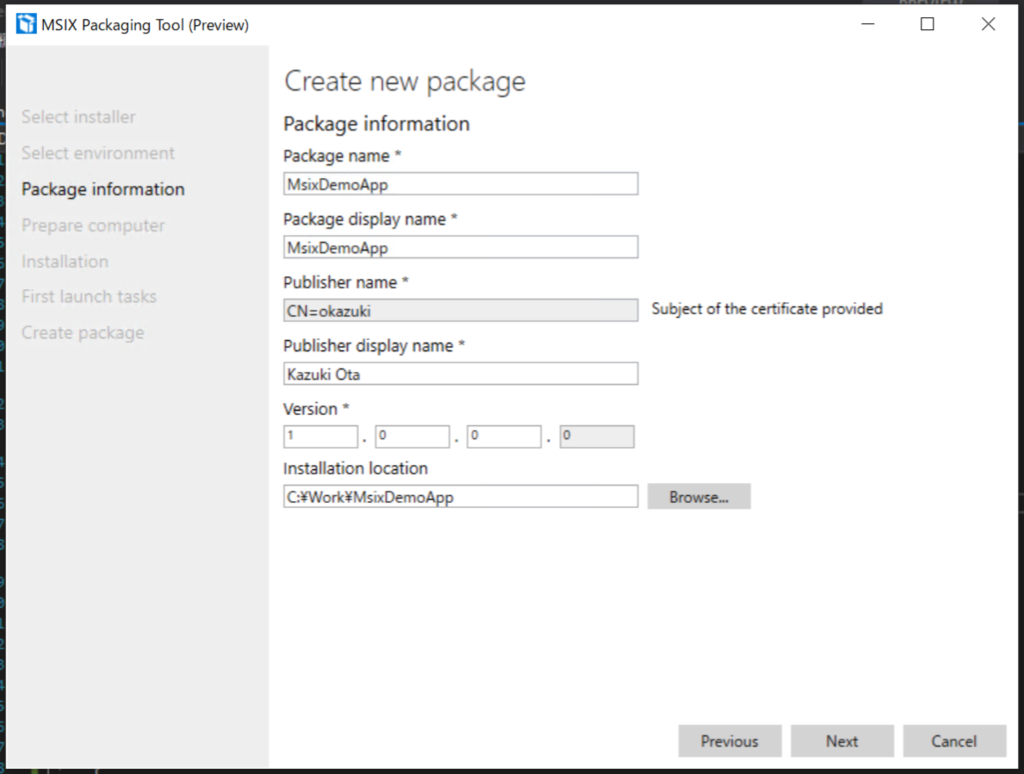The height and width of the screenshot is (774, 1024).
Task: Open Browse for installation location
Action: click(x=699, y=496)
